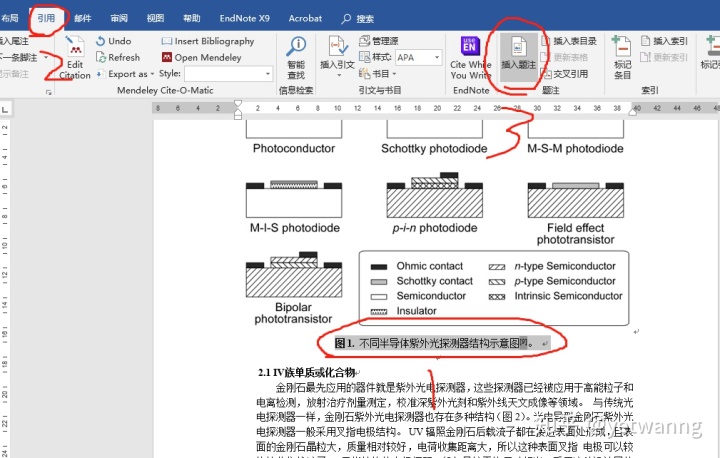720x458 pixels.
Task: Open the 引用 (References) ribbon tab
Action: tap(46, 18)
